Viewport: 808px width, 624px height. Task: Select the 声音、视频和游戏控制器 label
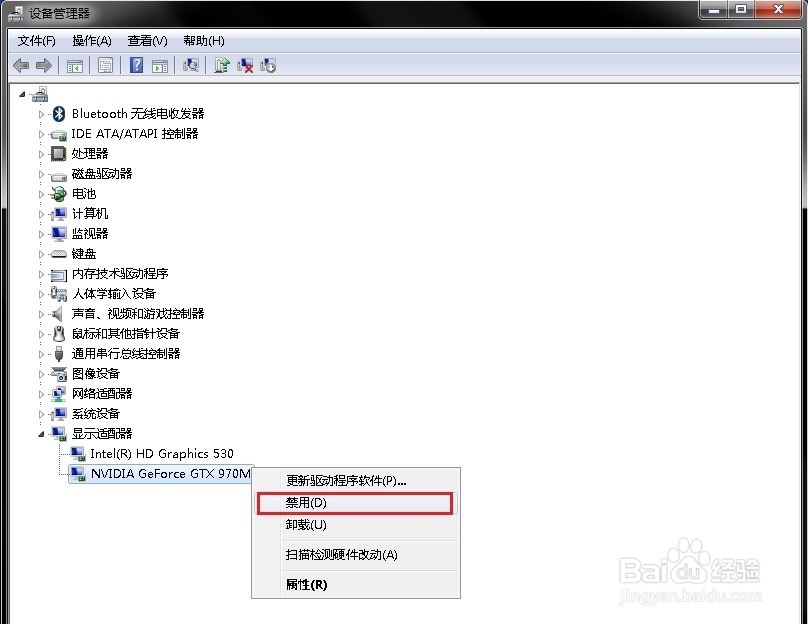[x=138, y=314]
